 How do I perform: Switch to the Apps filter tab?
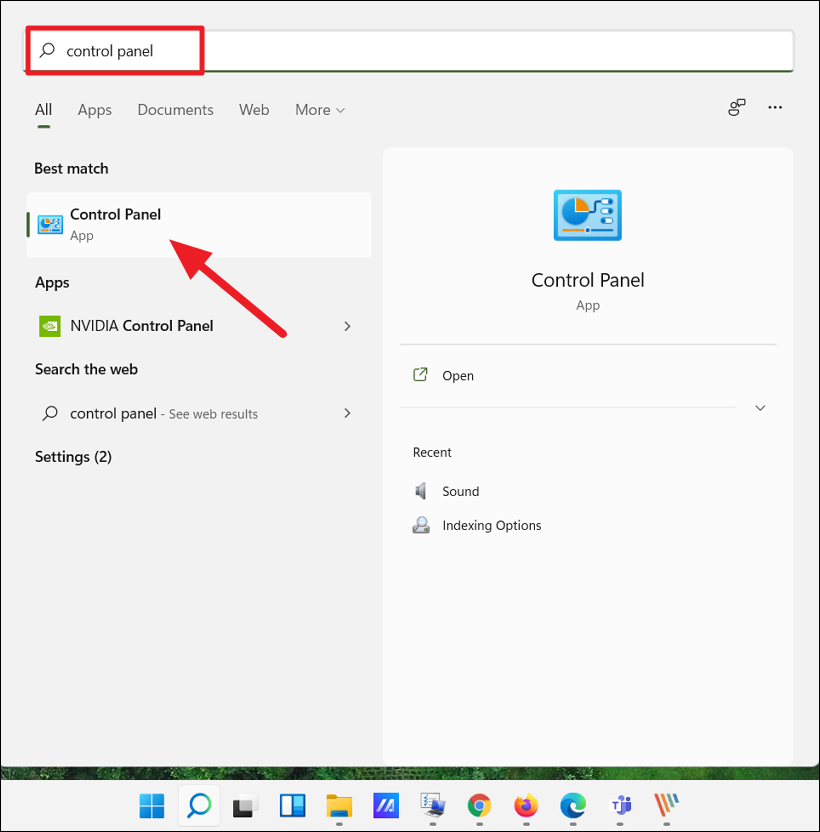pos(94,110)
